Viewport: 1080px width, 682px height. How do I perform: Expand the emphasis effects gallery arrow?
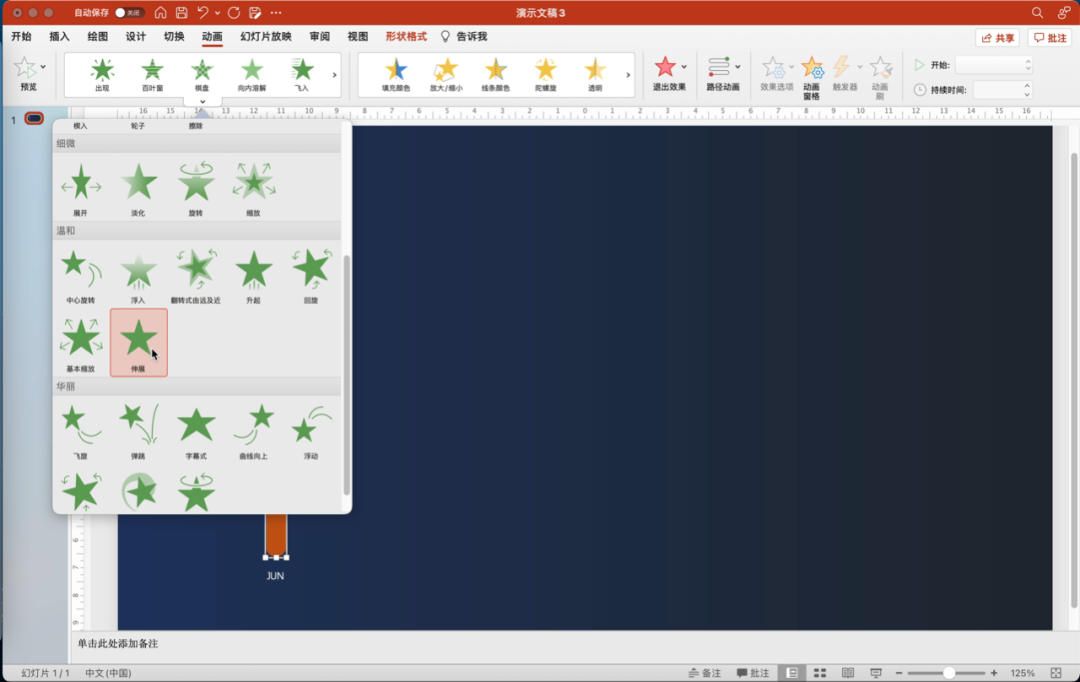(x=628, y=74)
